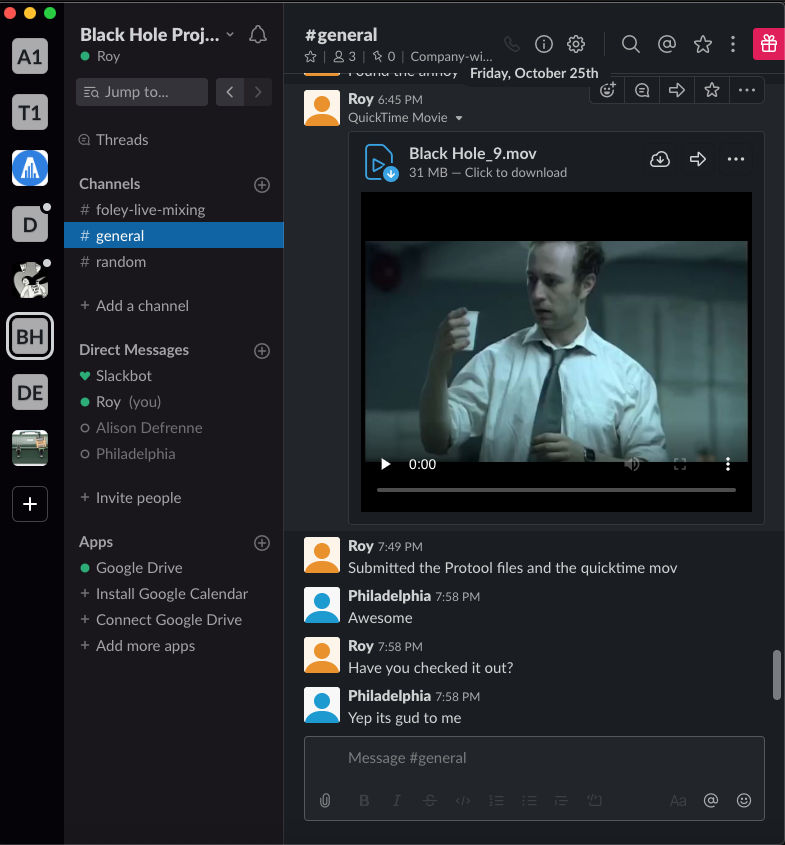
Task: Click the video progress bar
Action: (x=556, y=490)
